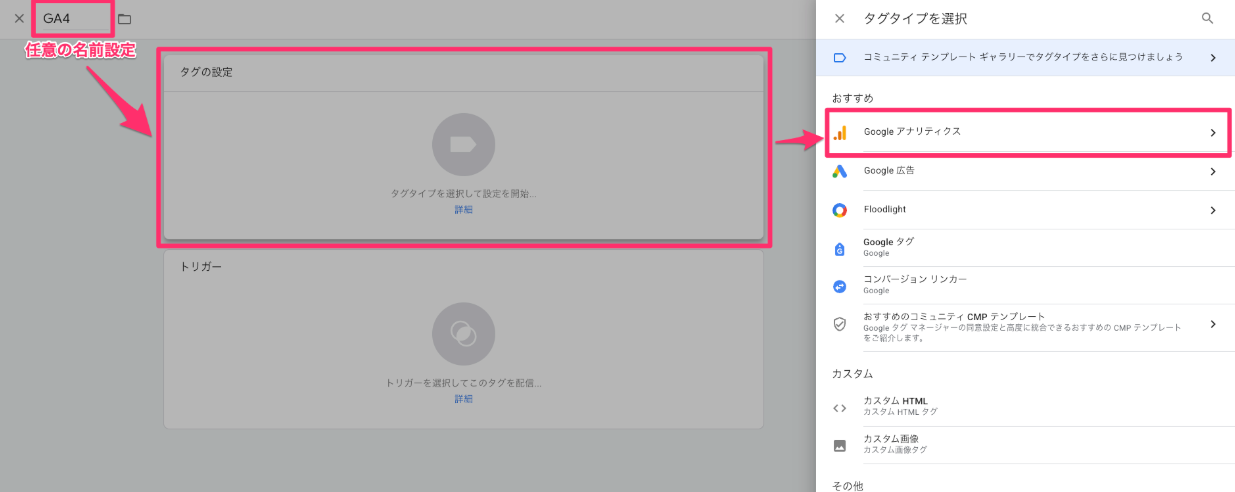Select カスタム HTML tag type

[1025, 406]
